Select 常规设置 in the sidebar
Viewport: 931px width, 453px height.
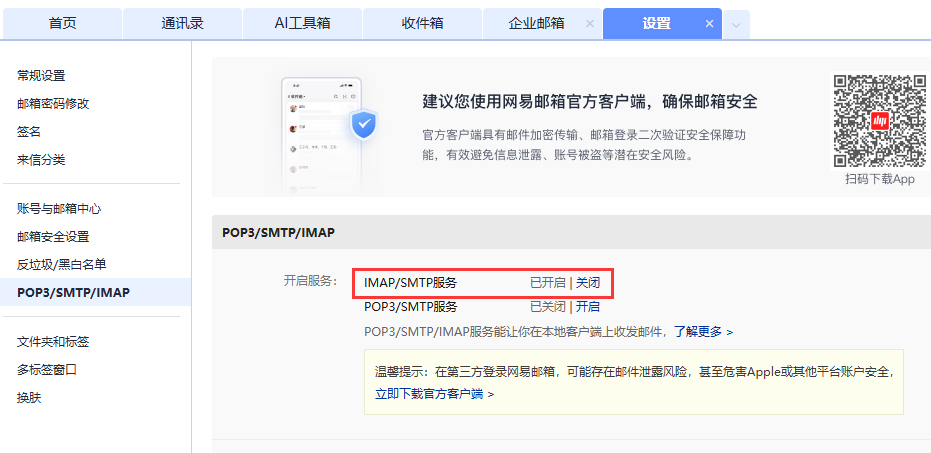tap(41, 75)
